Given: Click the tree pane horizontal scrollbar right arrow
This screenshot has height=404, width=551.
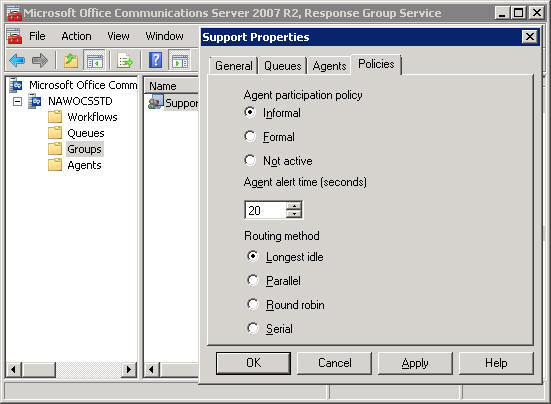Looking at the screenshot, I should pos(129,370).
